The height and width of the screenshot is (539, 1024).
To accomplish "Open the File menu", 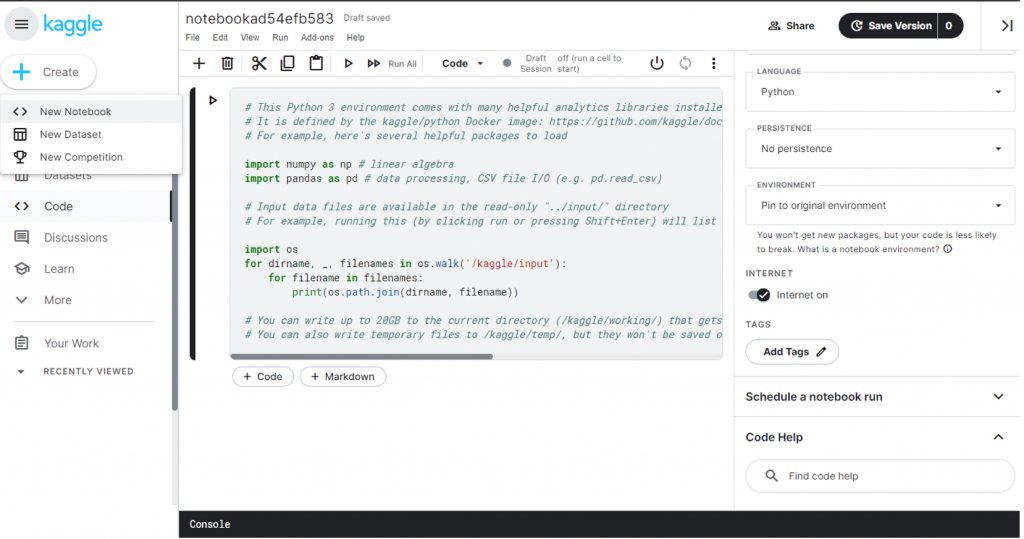I will tap(193, 38).
